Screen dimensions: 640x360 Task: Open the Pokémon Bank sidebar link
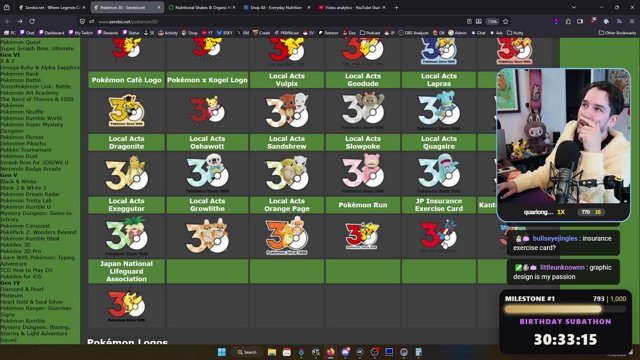click(20, 74)
